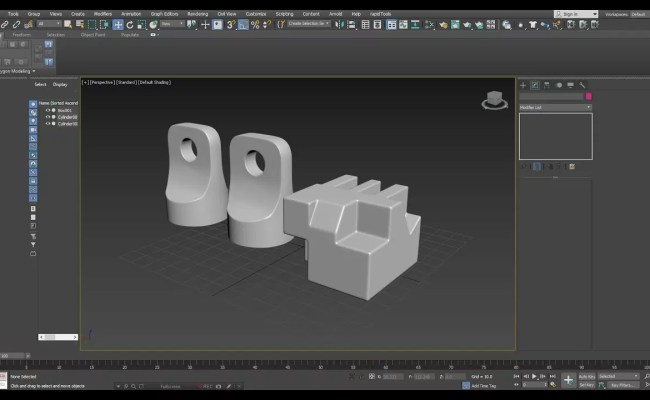Open the Rendered Frame Window icon
650x400 pixels.
pos(455,25)
